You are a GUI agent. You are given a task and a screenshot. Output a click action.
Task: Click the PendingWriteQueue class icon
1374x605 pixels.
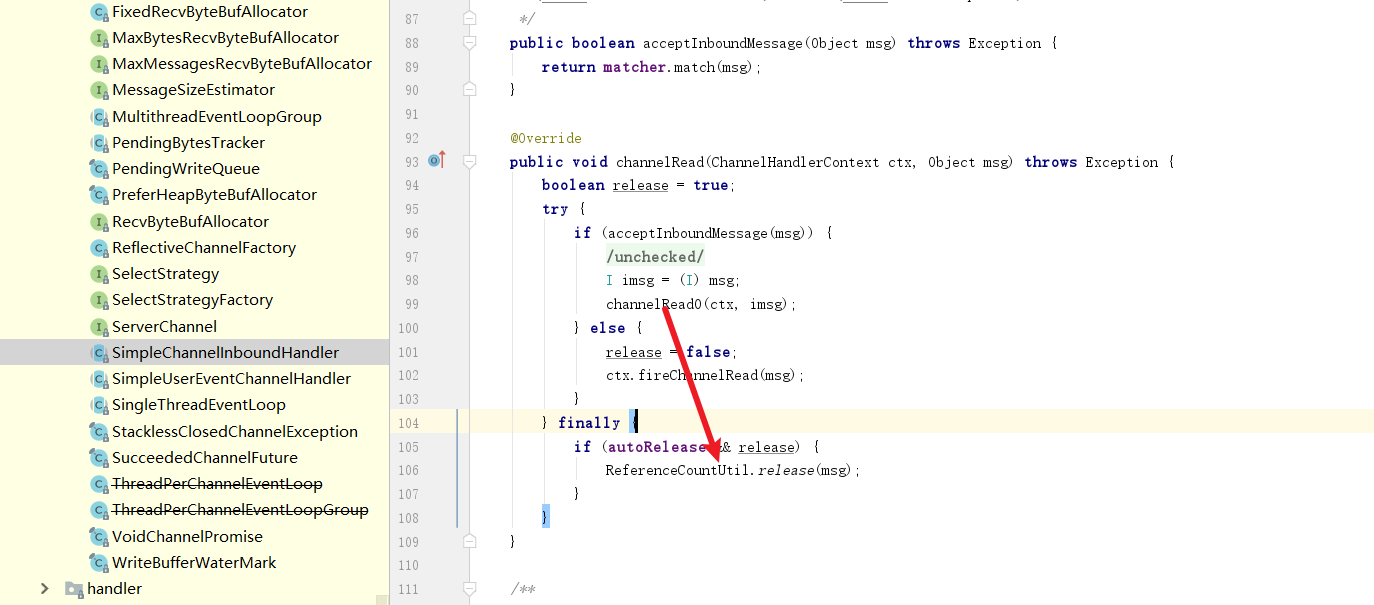click(99, 169)
